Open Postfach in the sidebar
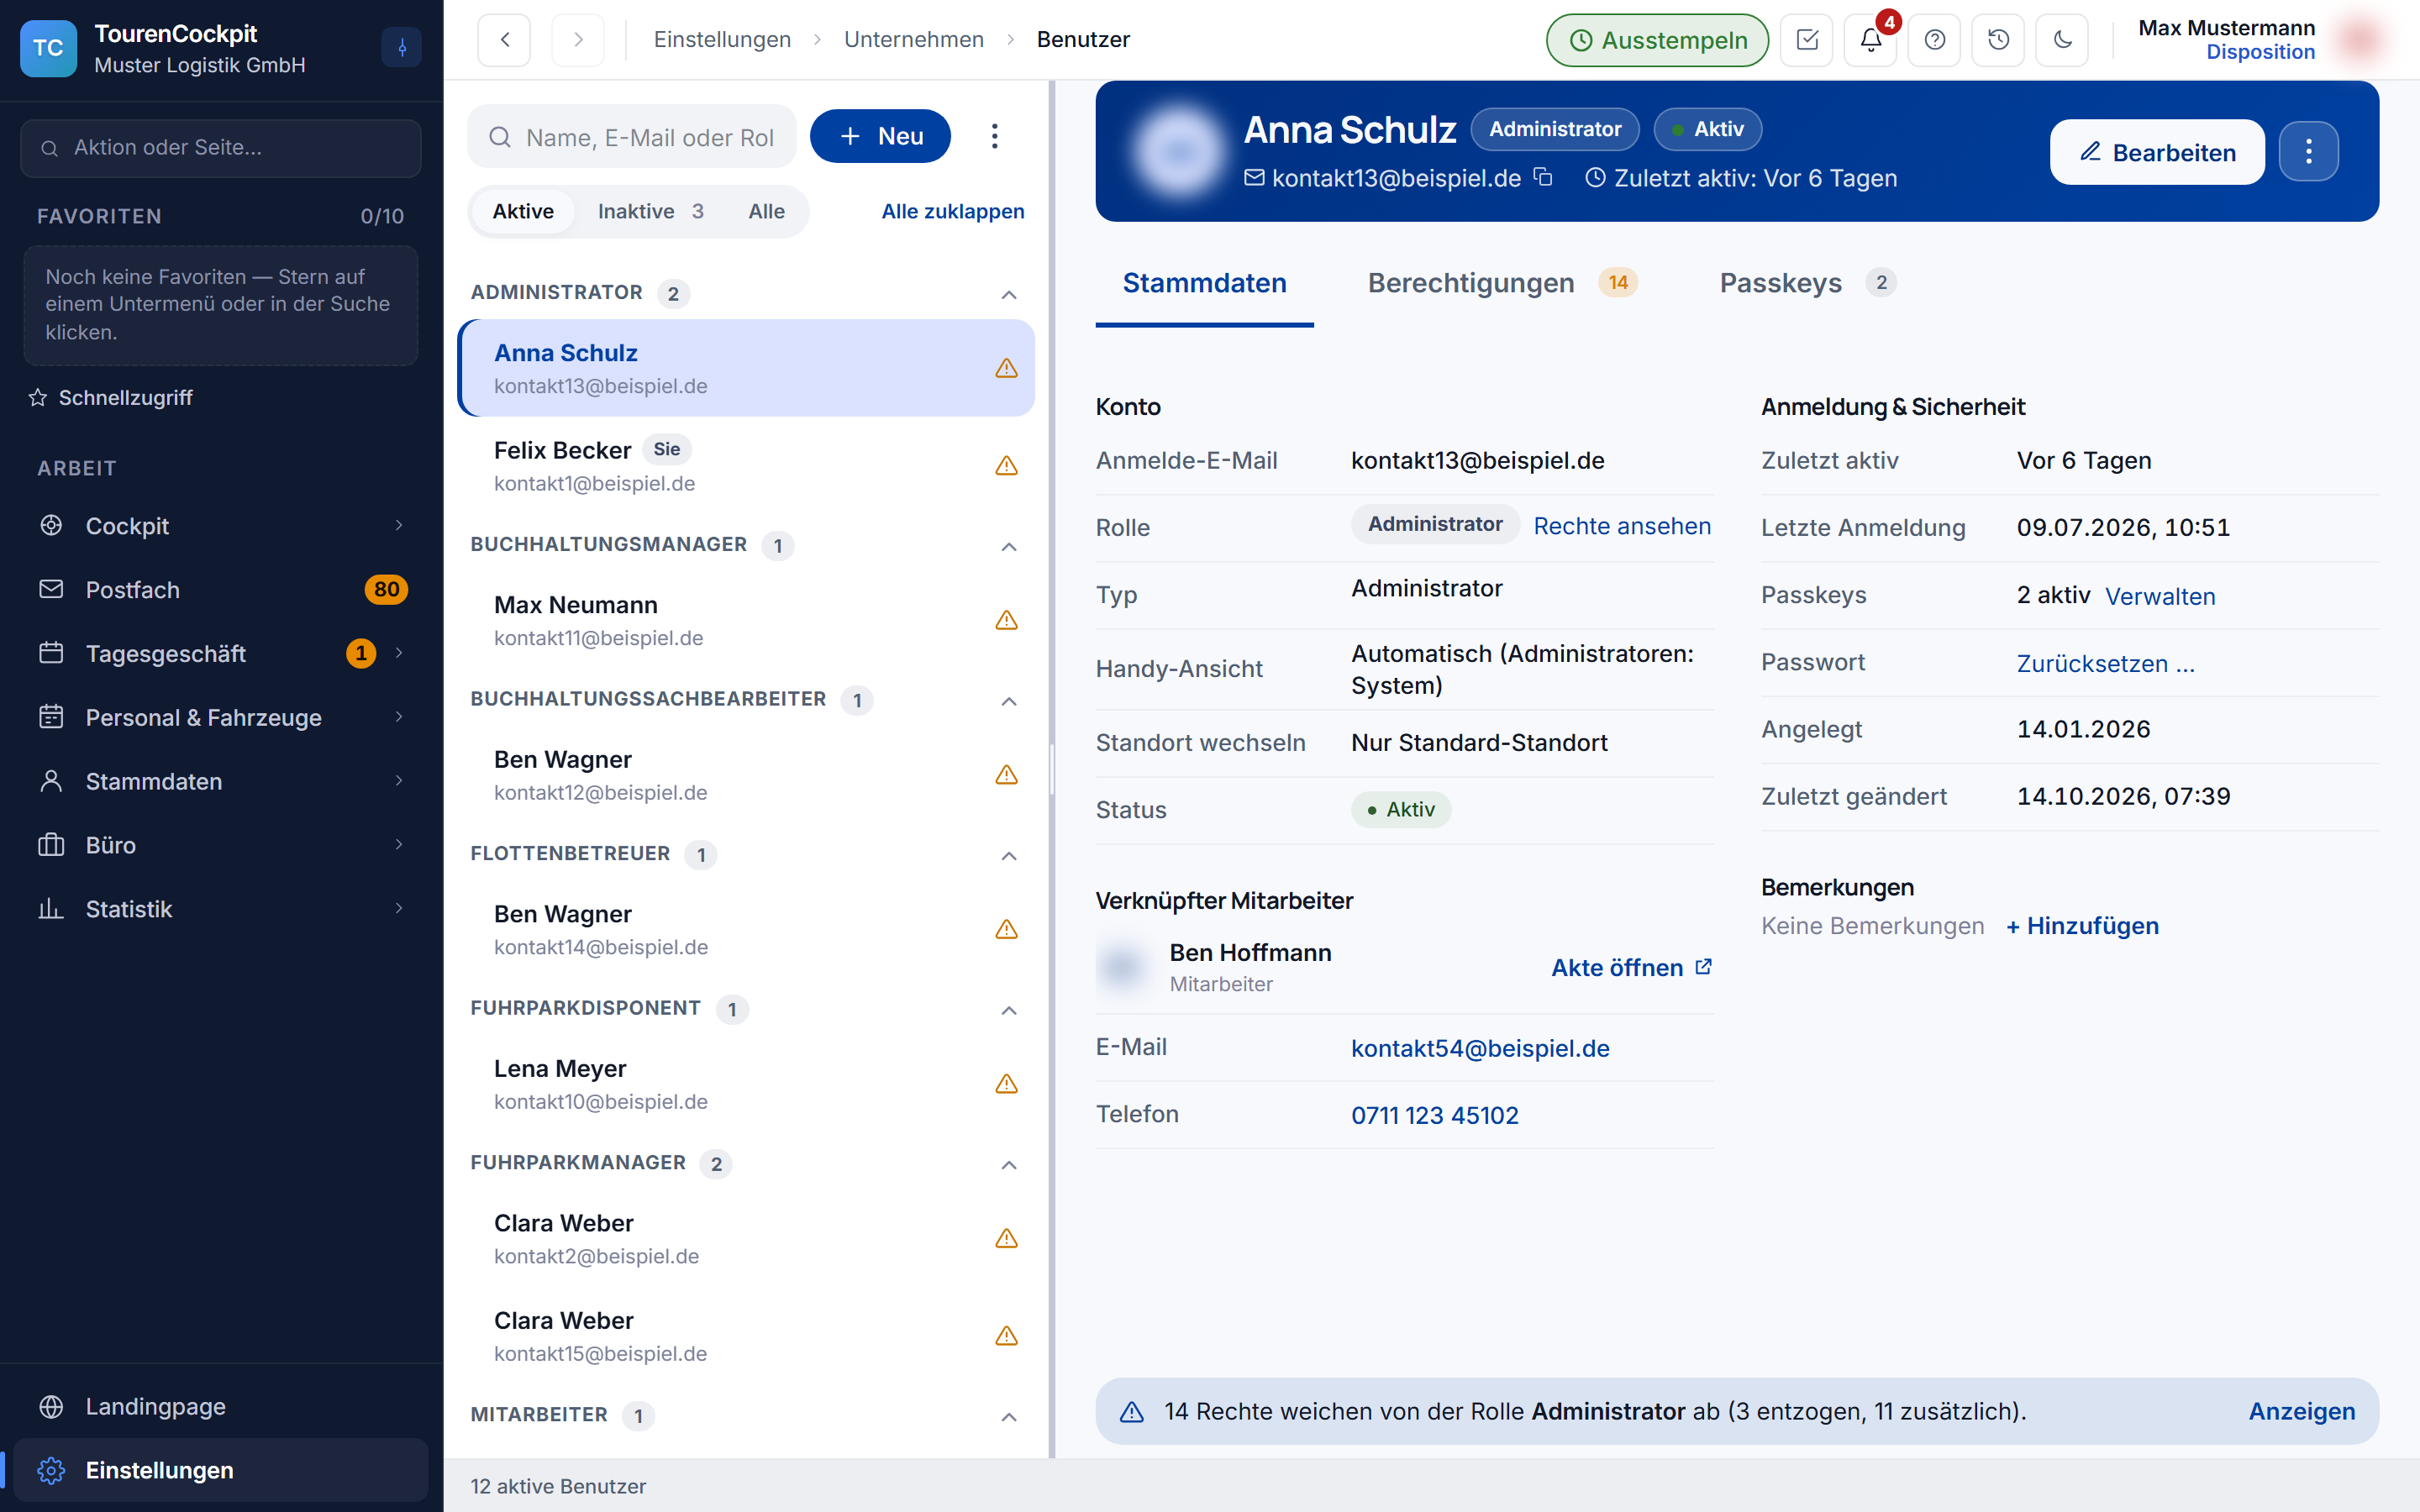The image size is (2420, 1512). coord(221,590)
